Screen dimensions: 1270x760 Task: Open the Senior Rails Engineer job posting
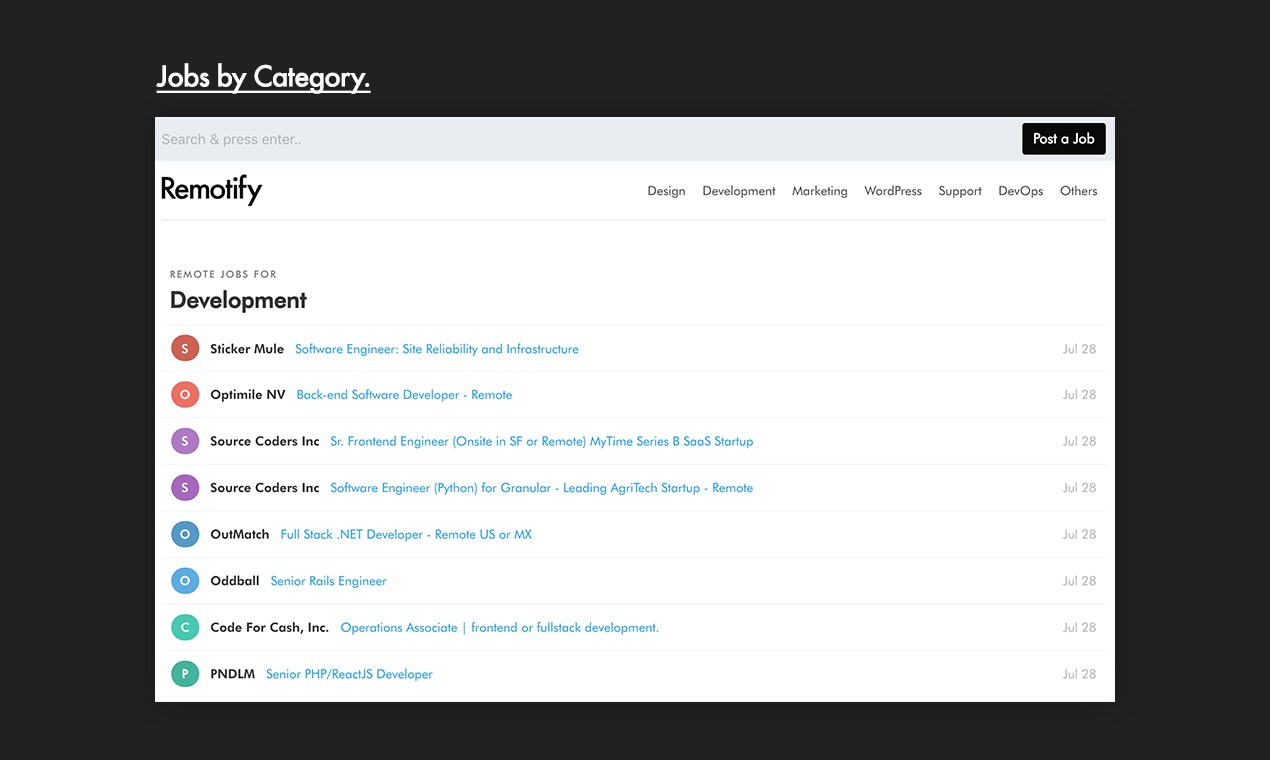pos(328,580)
